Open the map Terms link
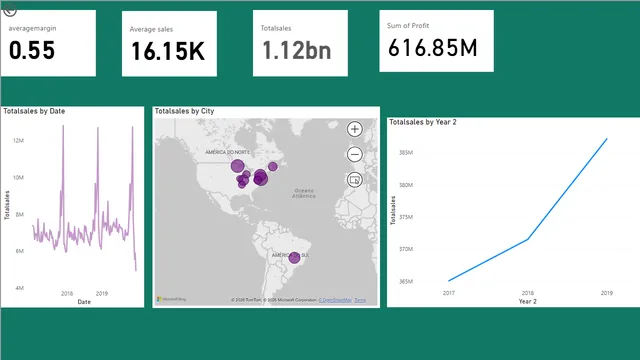The width and height of the screenshot is (640, 360). coord(360,300)
